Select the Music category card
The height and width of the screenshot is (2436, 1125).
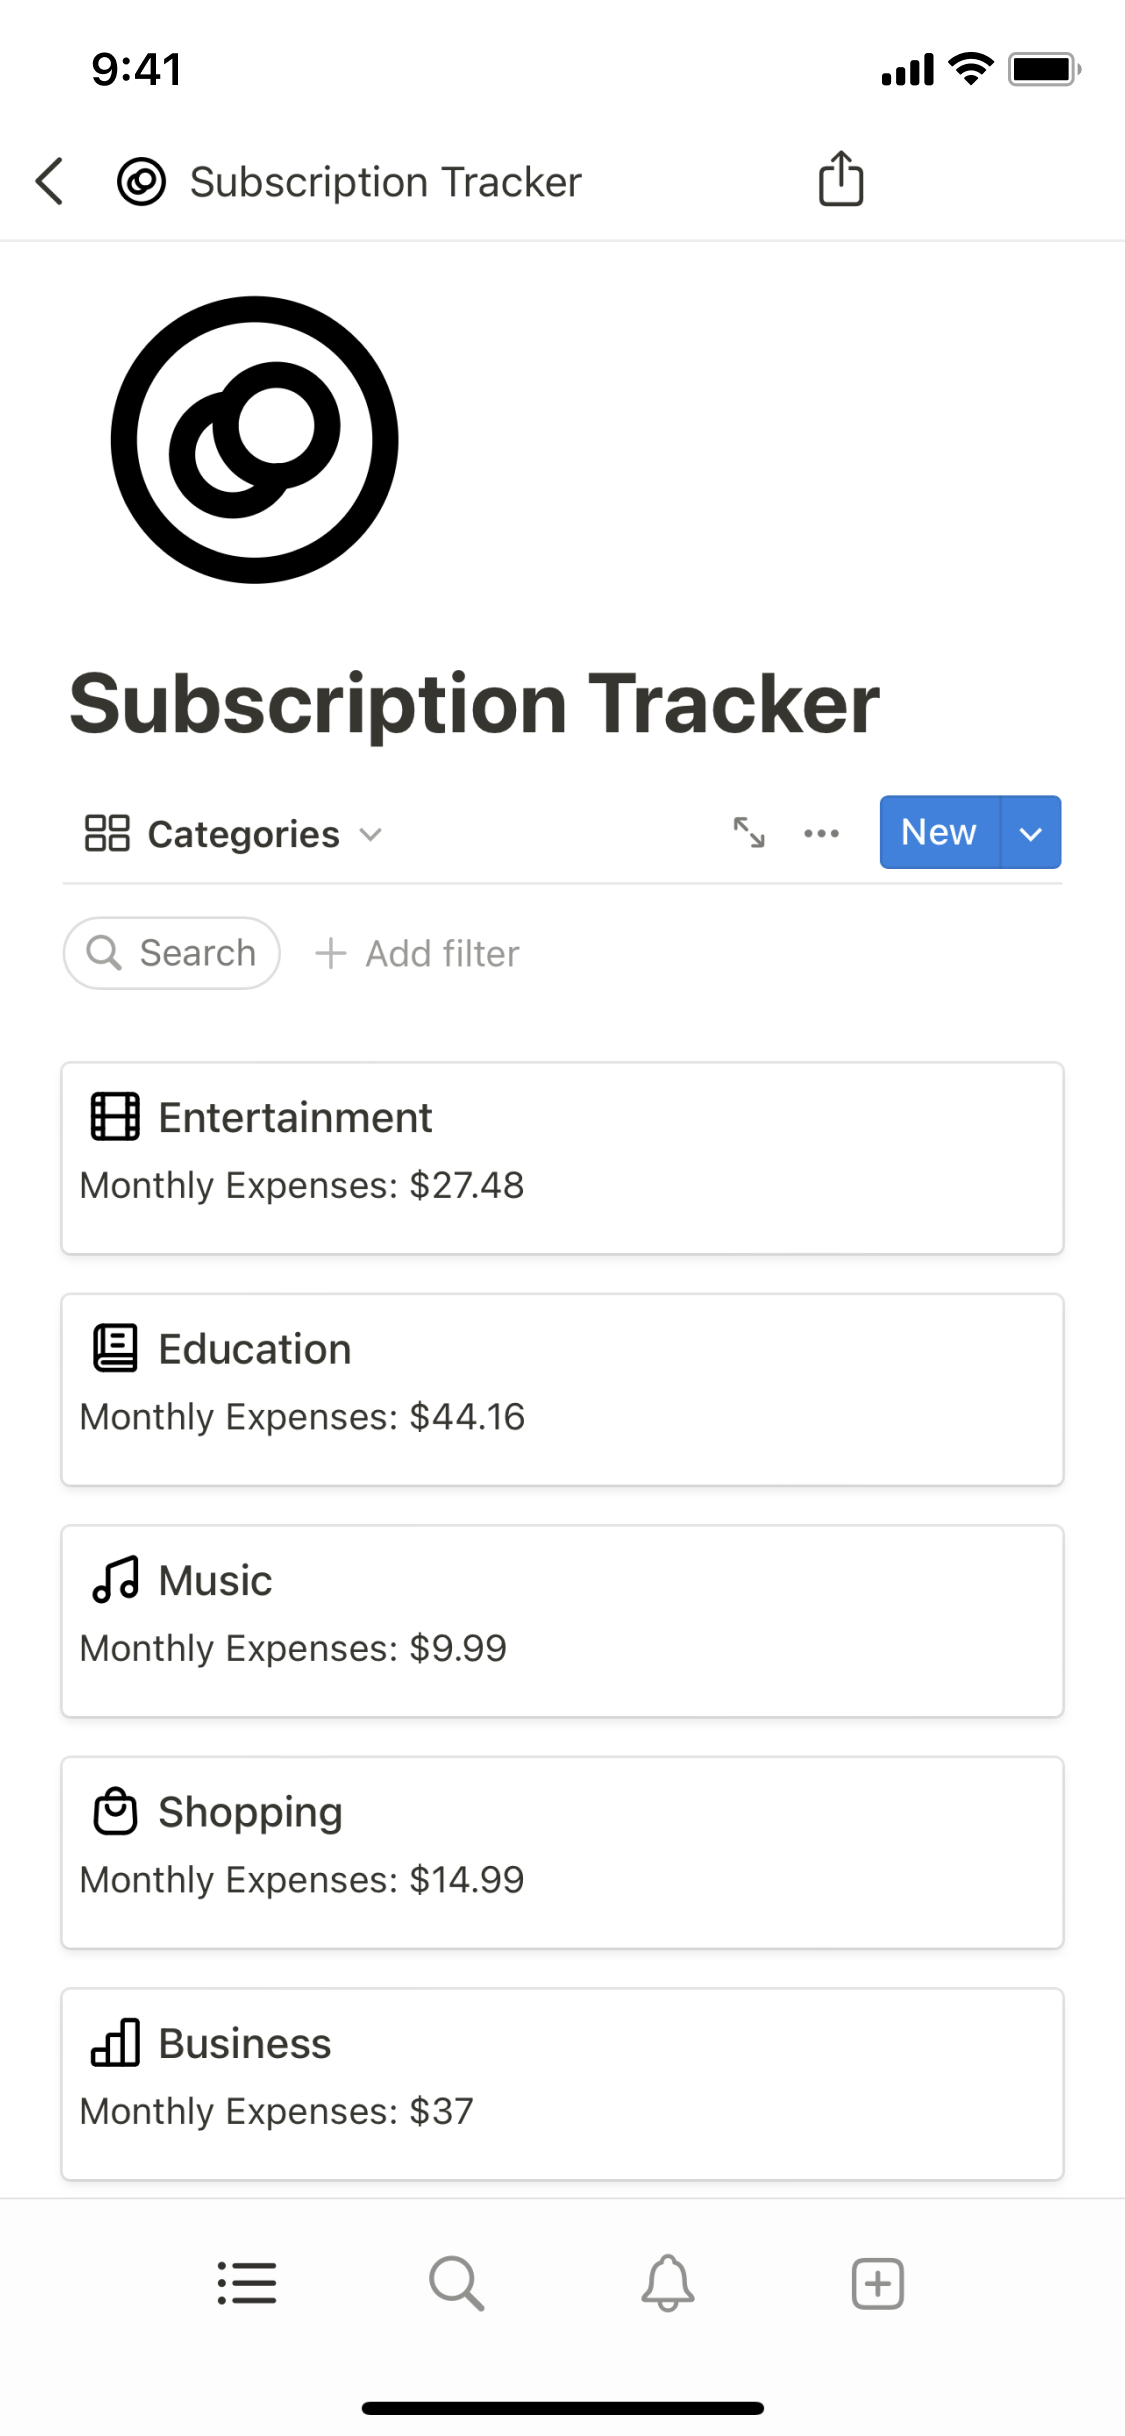(x=562, y=1620)
